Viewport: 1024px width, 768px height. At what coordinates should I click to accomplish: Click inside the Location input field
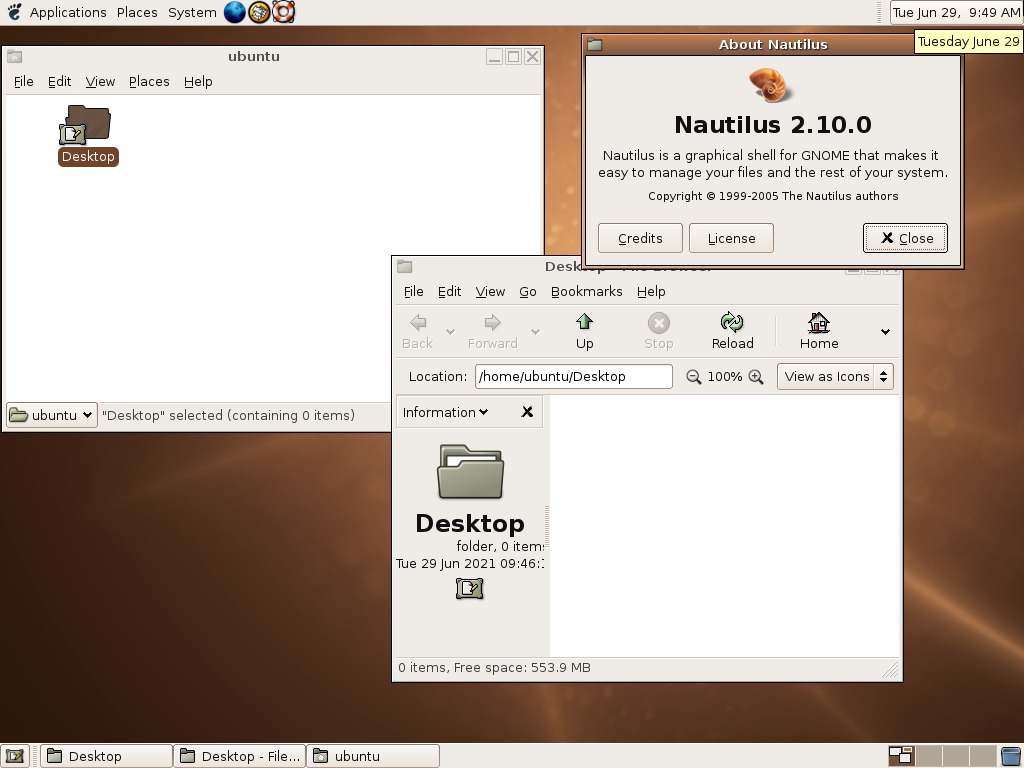(x=573, y=377)
